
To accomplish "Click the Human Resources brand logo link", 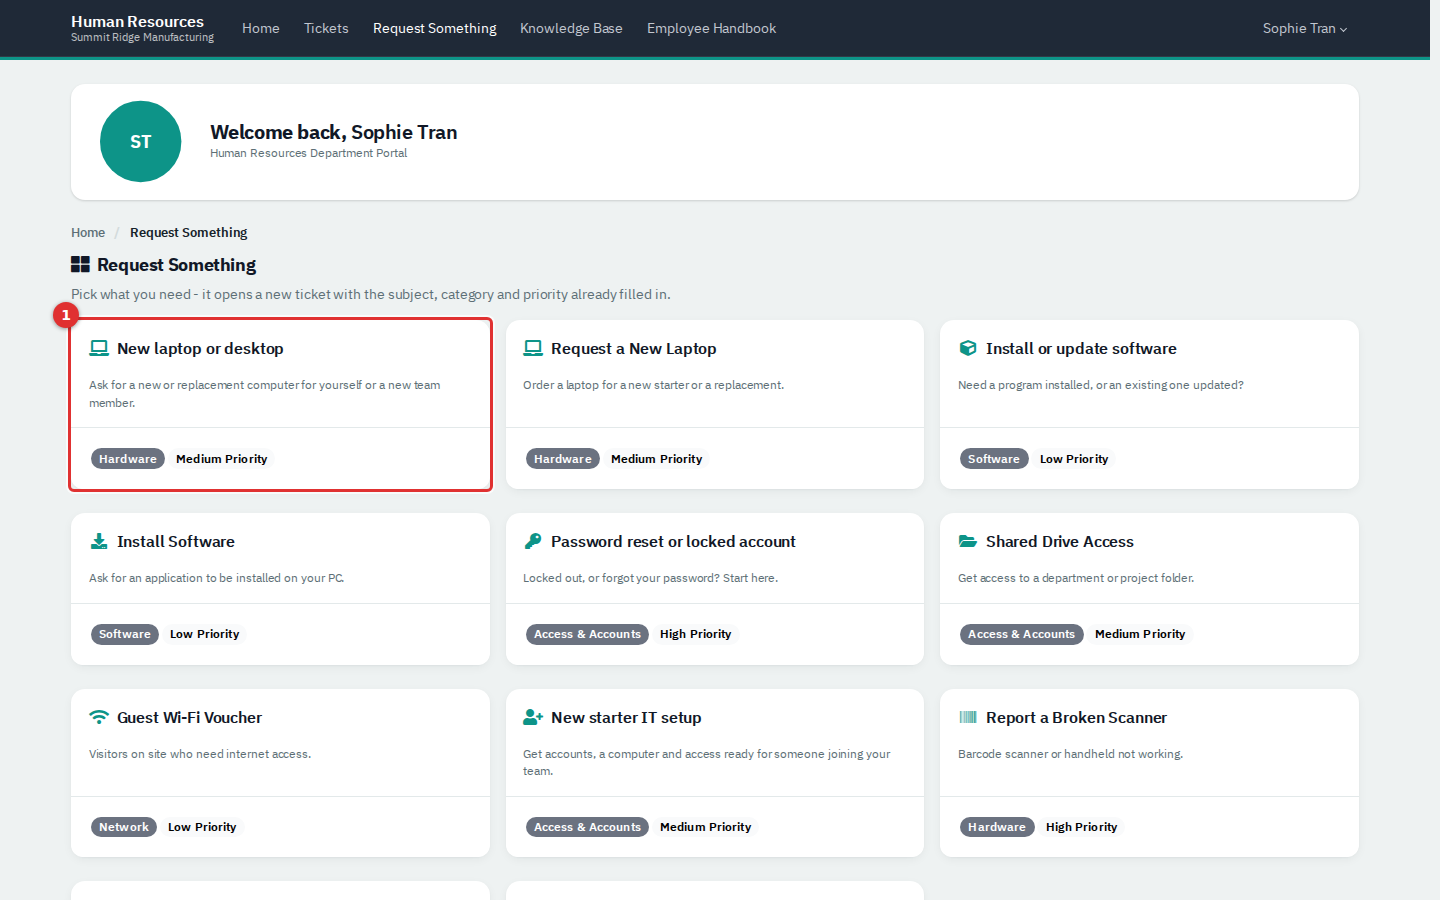I will pos(142,28).
